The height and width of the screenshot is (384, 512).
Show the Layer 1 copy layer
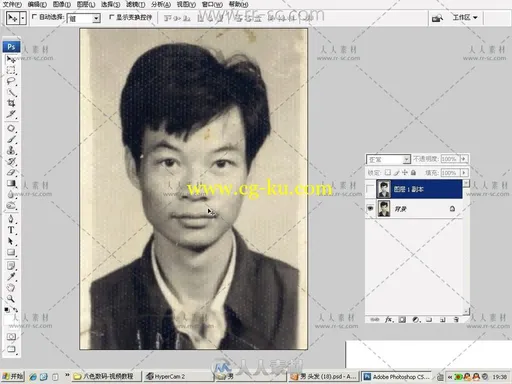(370, 189)
